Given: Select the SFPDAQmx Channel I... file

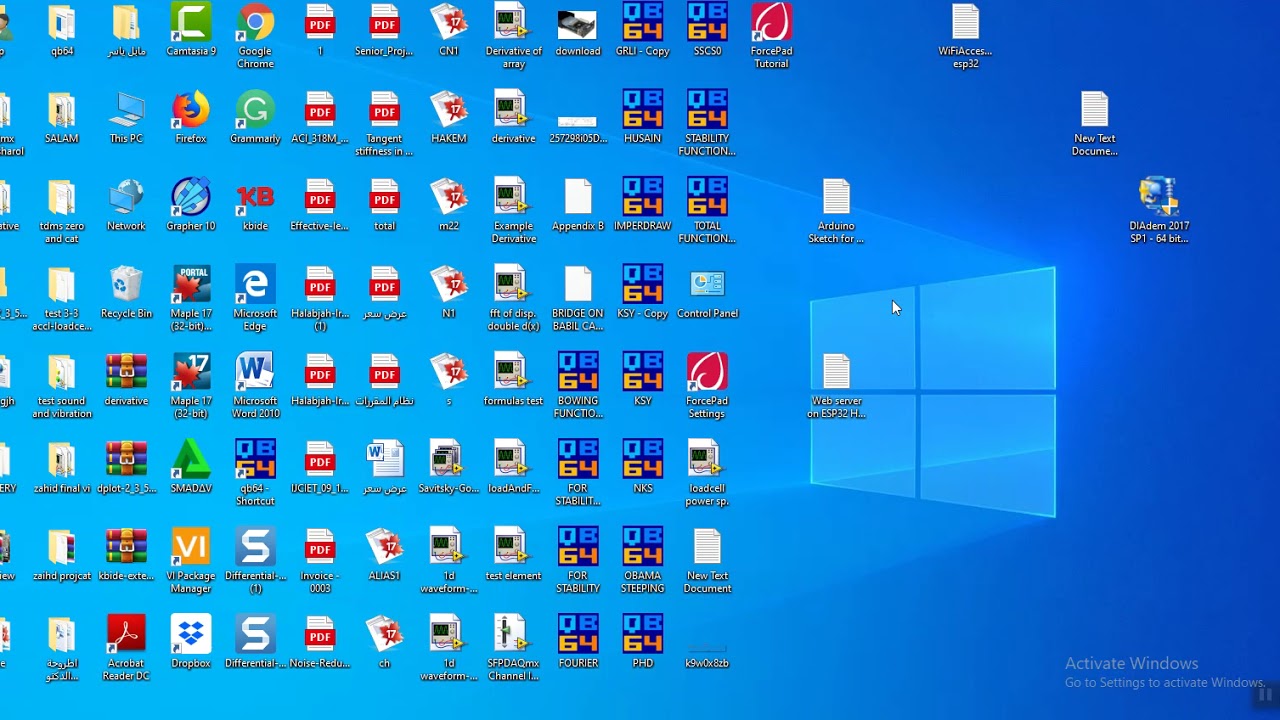Looking at the screenshot, I should [513, 649].
